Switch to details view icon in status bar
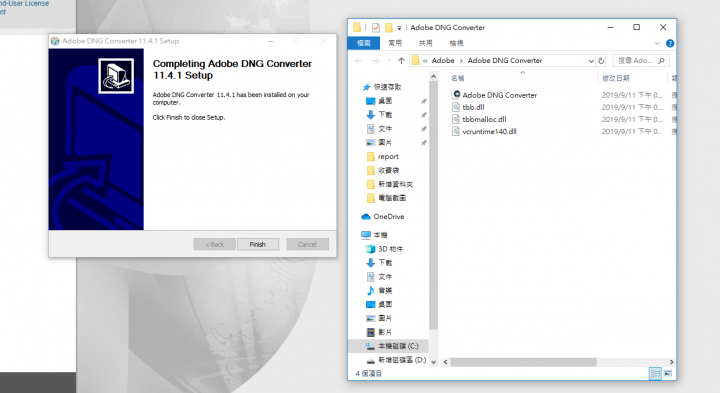This screenshot has height=393, width=720. (x=655, y=373)
